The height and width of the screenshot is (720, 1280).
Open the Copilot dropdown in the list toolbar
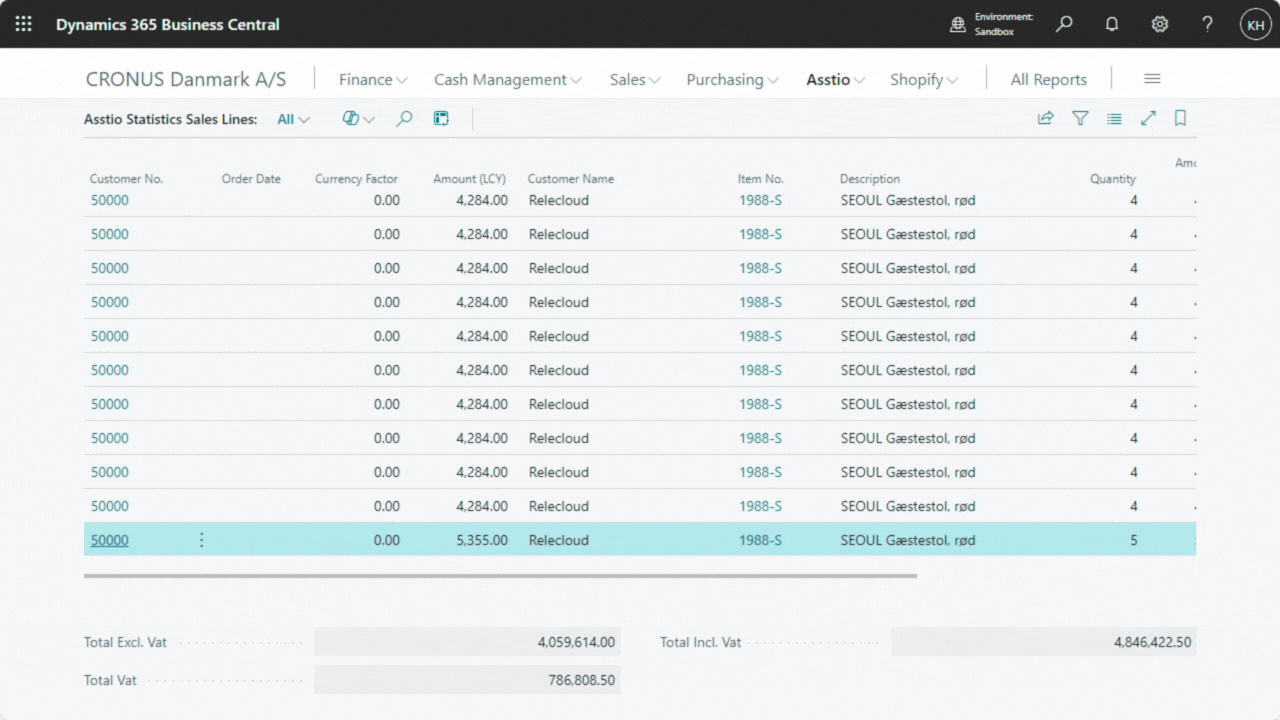coord(358,118)
